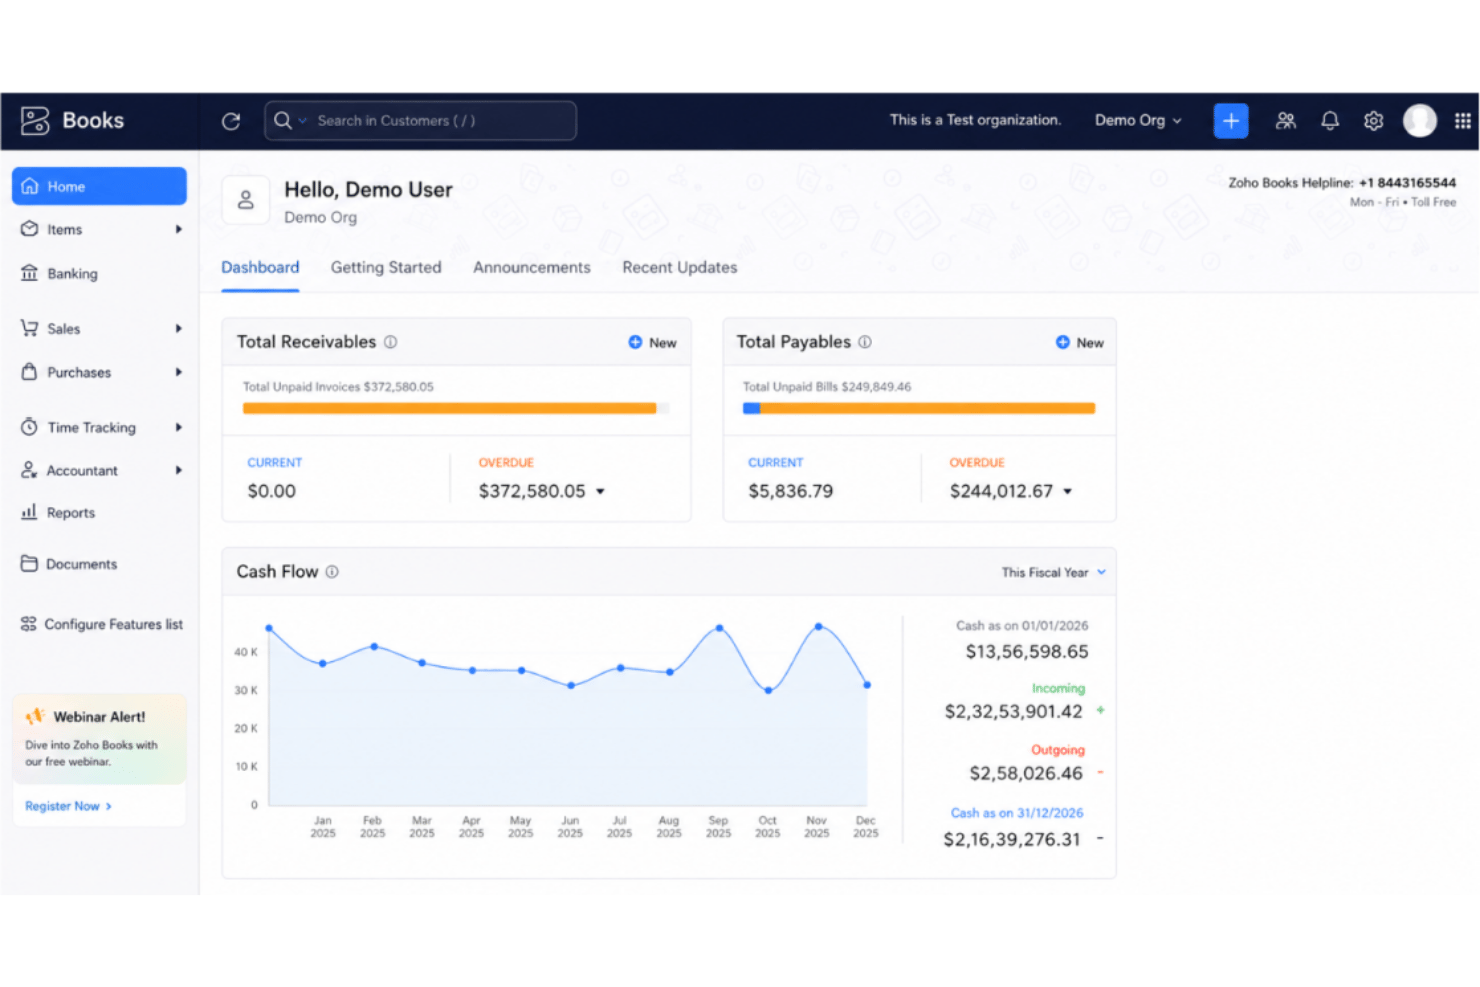
Task: Open settings gear icon
Action: coord(1374,121)
